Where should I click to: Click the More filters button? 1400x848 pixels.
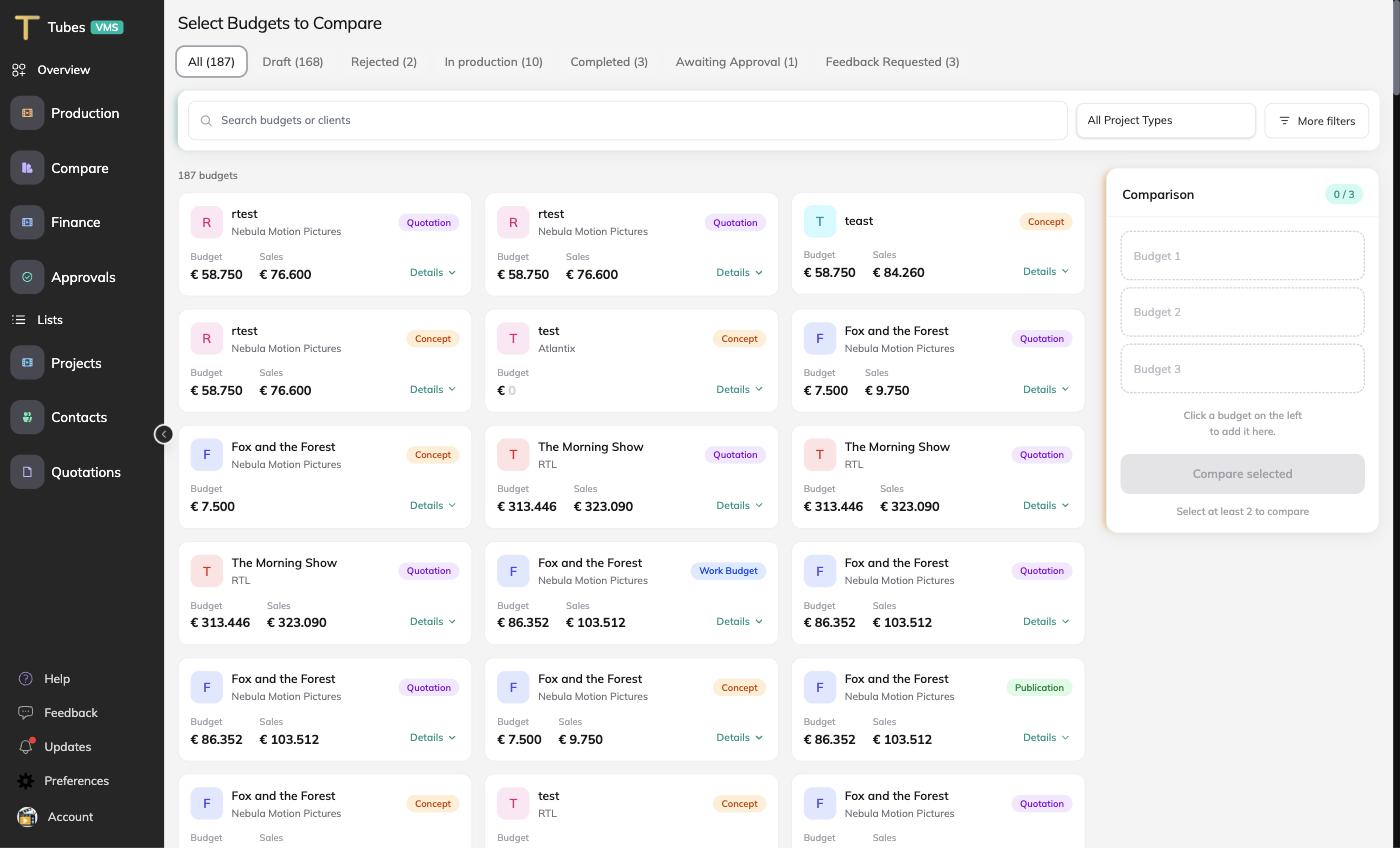pyautogui.click(x=1317, y=121)
